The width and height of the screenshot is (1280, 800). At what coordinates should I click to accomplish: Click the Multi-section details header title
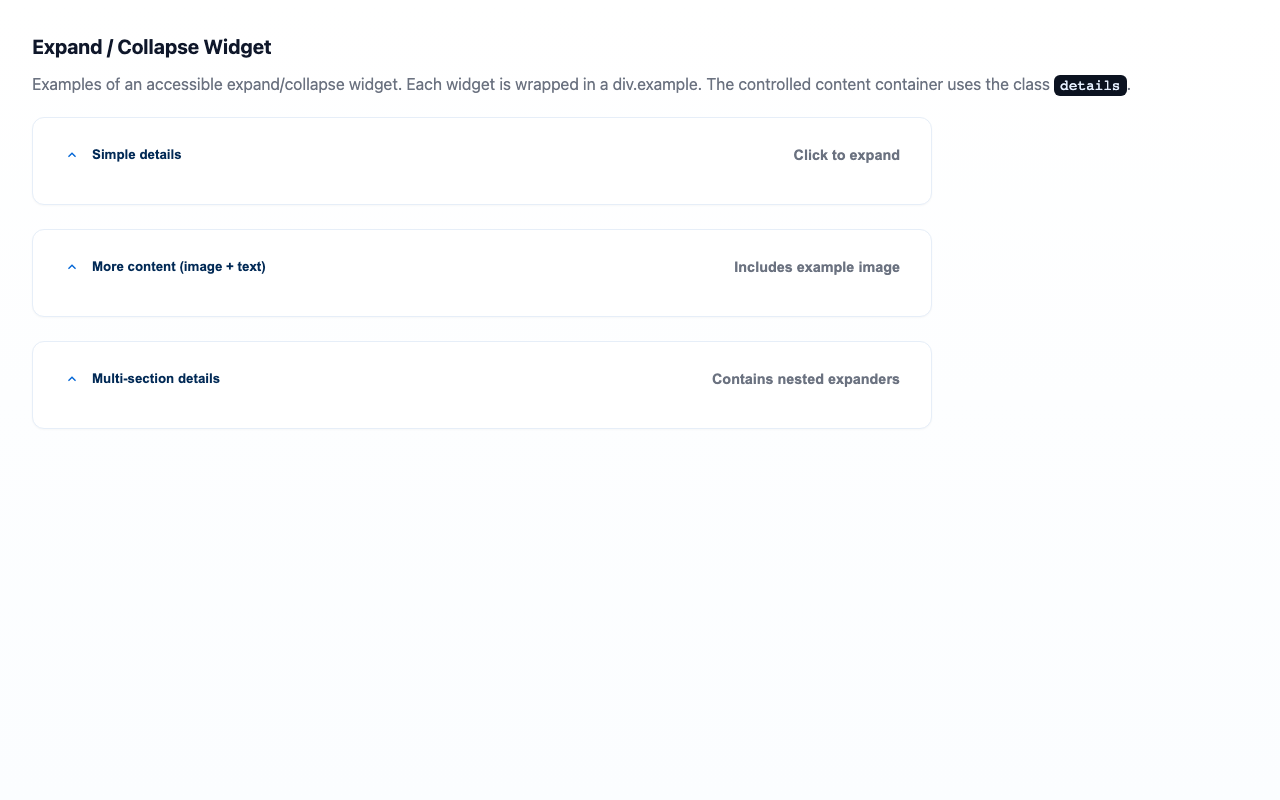click(156, 378)
